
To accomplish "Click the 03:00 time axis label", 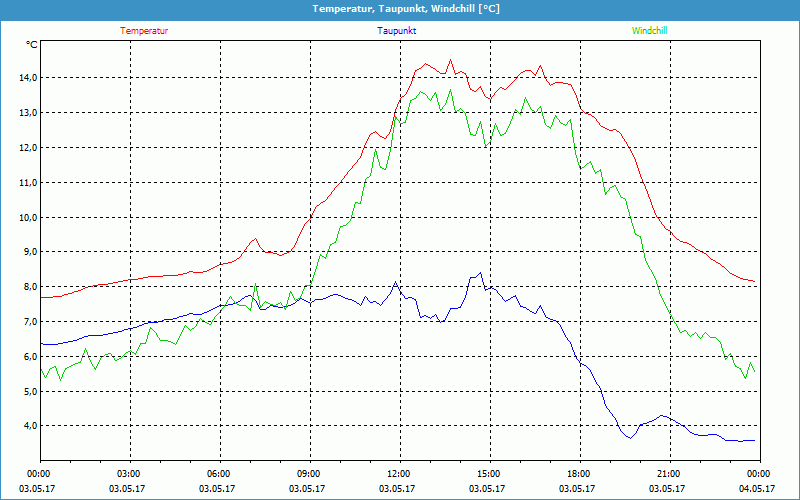I will tap(130, 474).
